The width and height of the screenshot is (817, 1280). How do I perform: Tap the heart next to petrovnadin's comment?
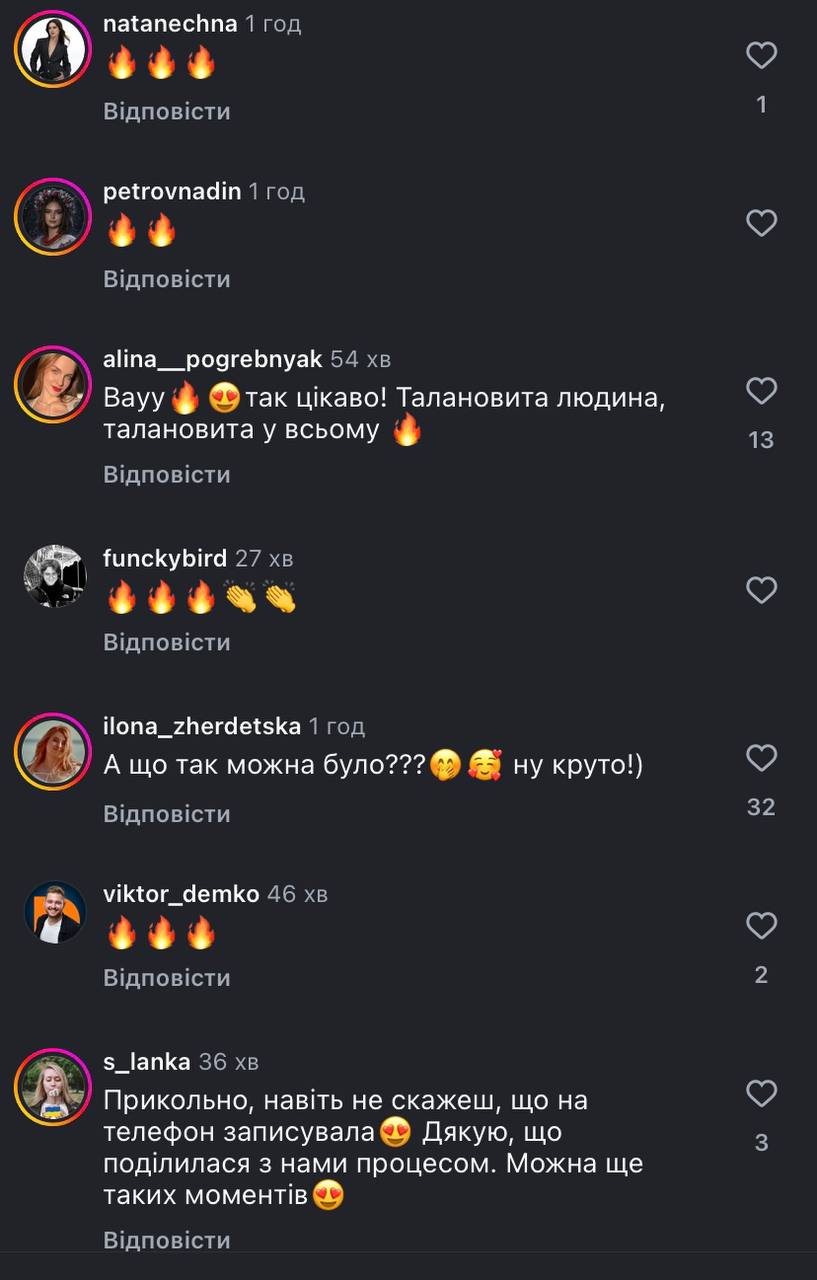[762, 223]
